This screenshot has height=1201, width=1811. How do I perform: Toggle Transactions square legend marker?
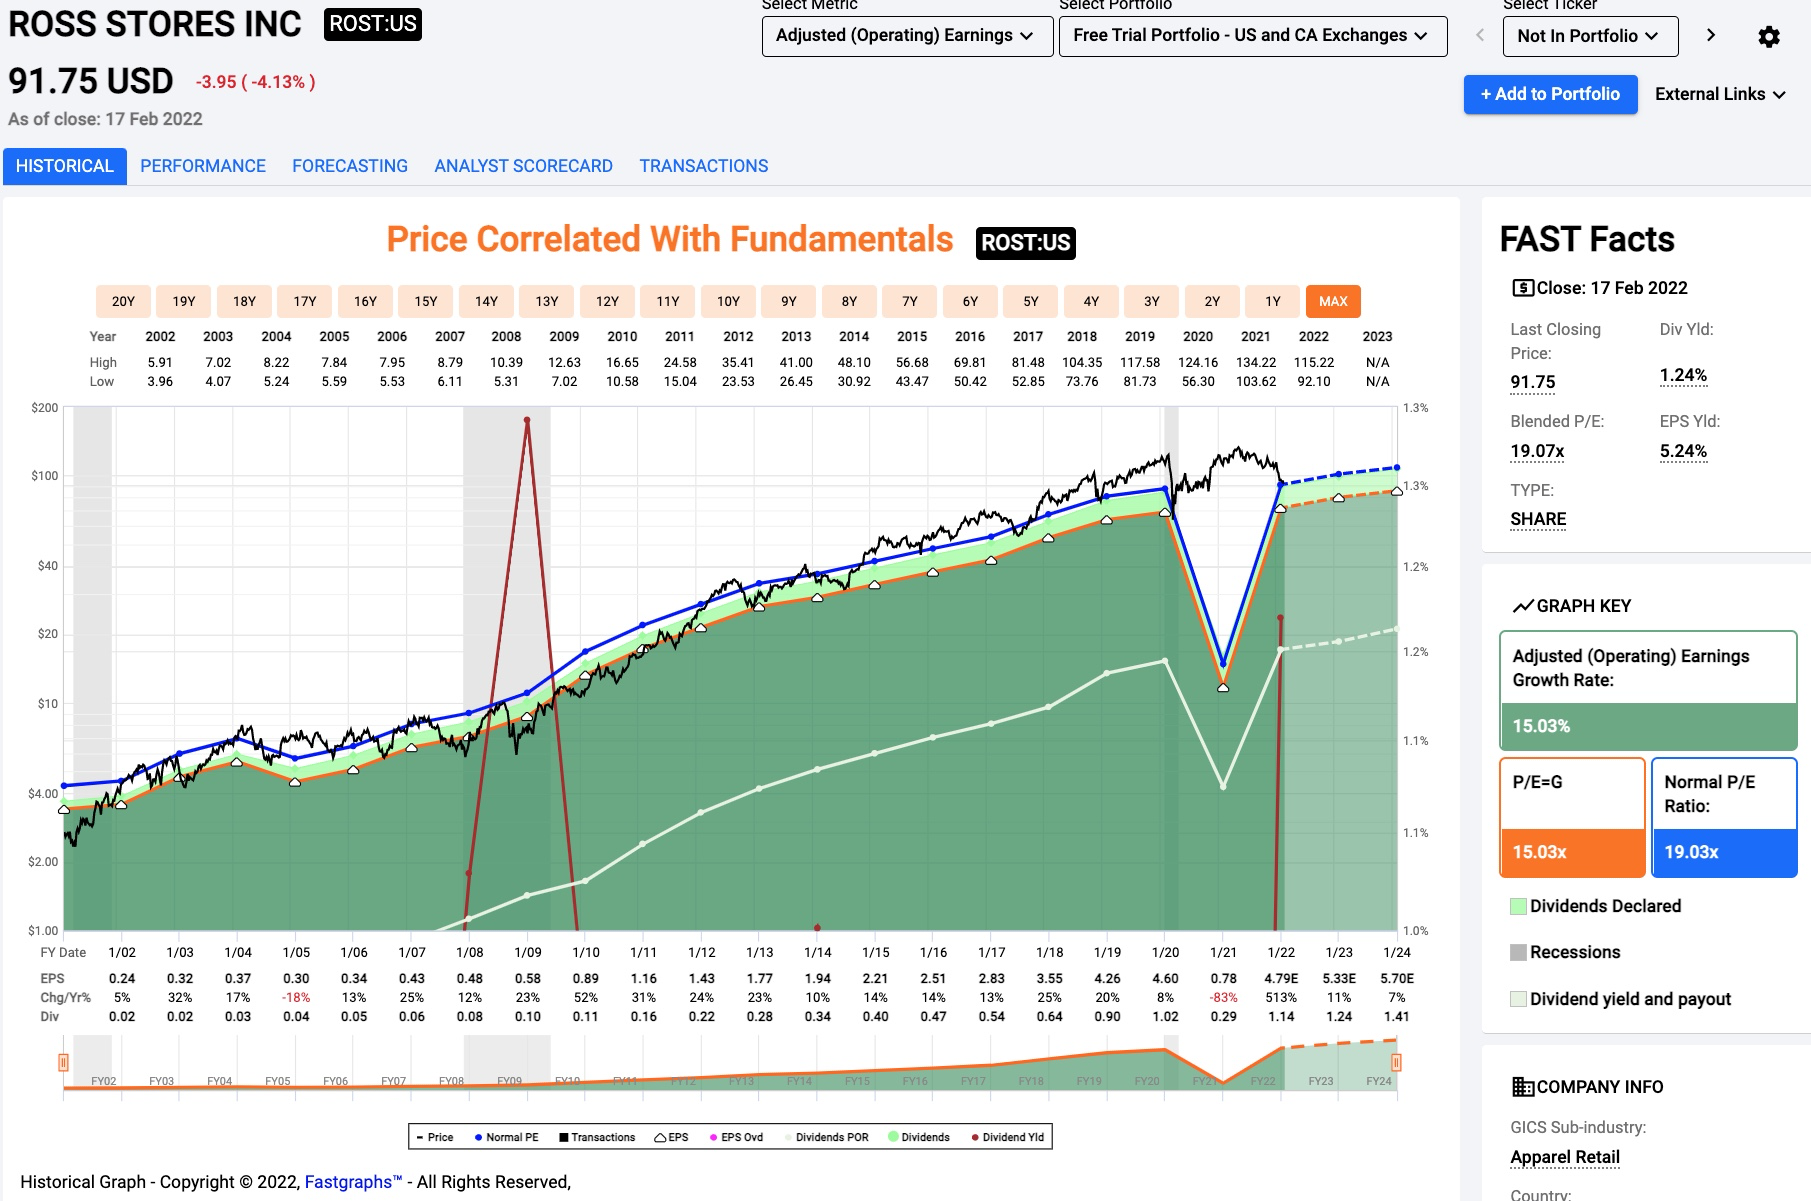click(564, 1137)
